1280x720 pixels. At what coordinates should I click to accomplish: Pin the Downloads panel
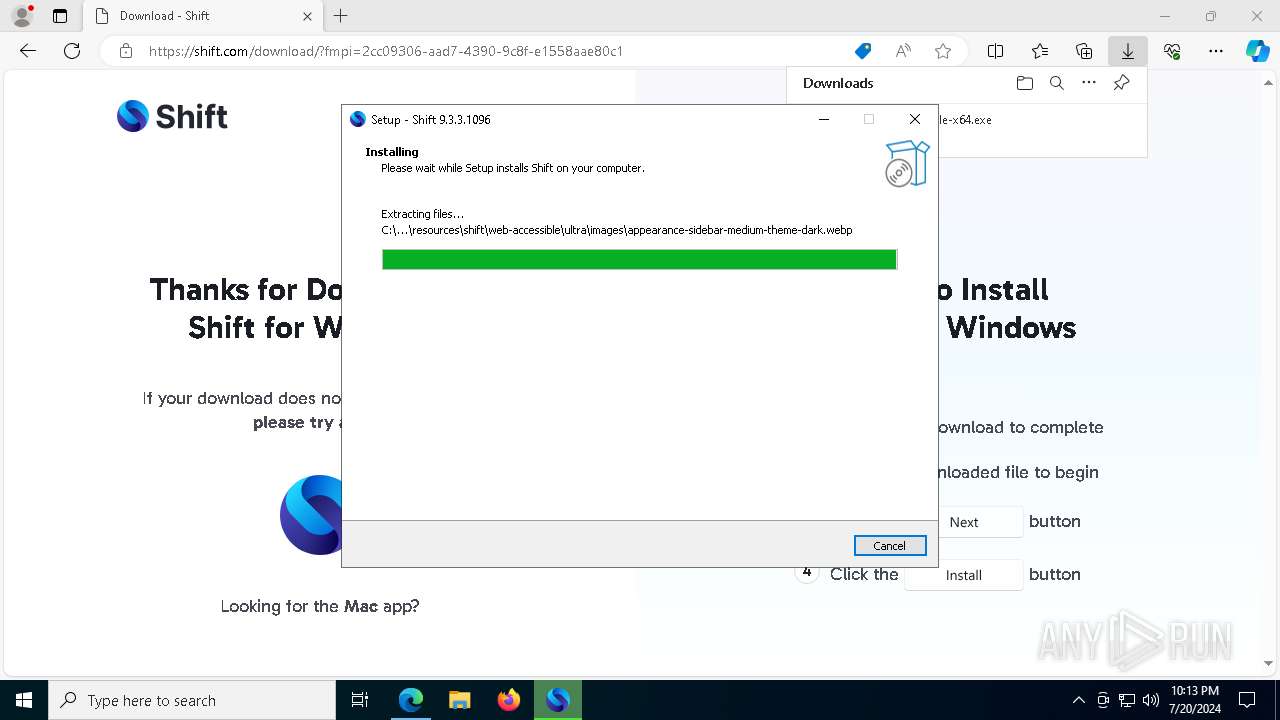click(x=1121, y=83)
